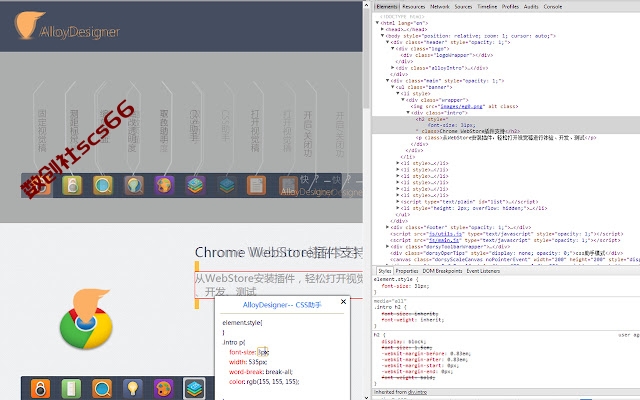The width and height of the screenshot is (640, 400).
Task: Expand the head node
Action: pos(382,29)
